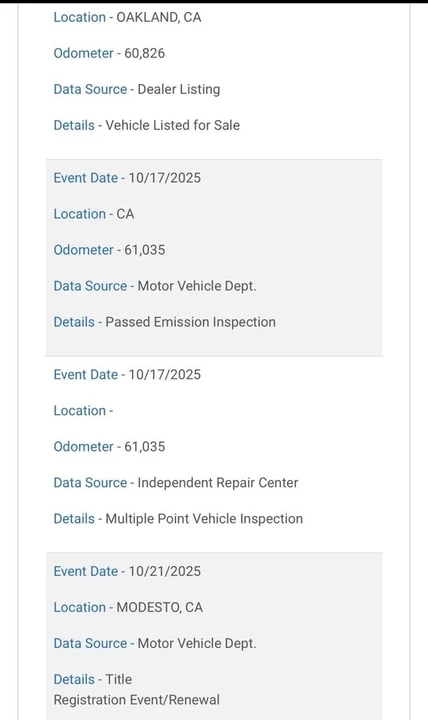Click the Location CA entry

(94, 214)
